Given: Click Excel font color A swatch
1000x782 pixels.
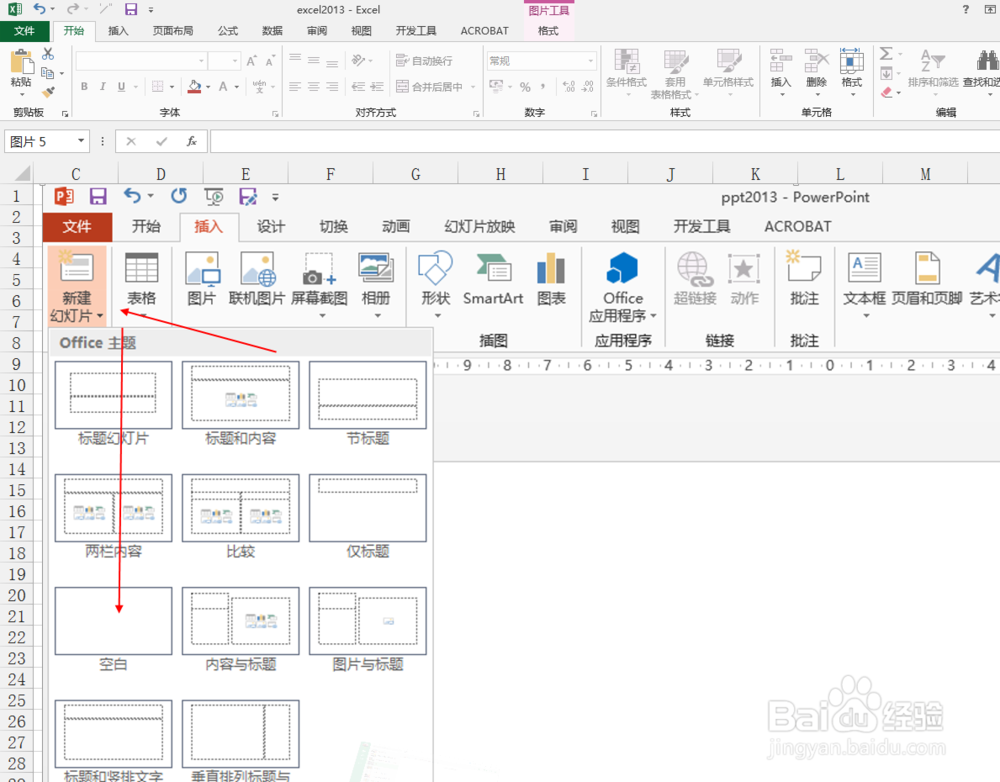Looking at the screenshot, I should 223,87.
